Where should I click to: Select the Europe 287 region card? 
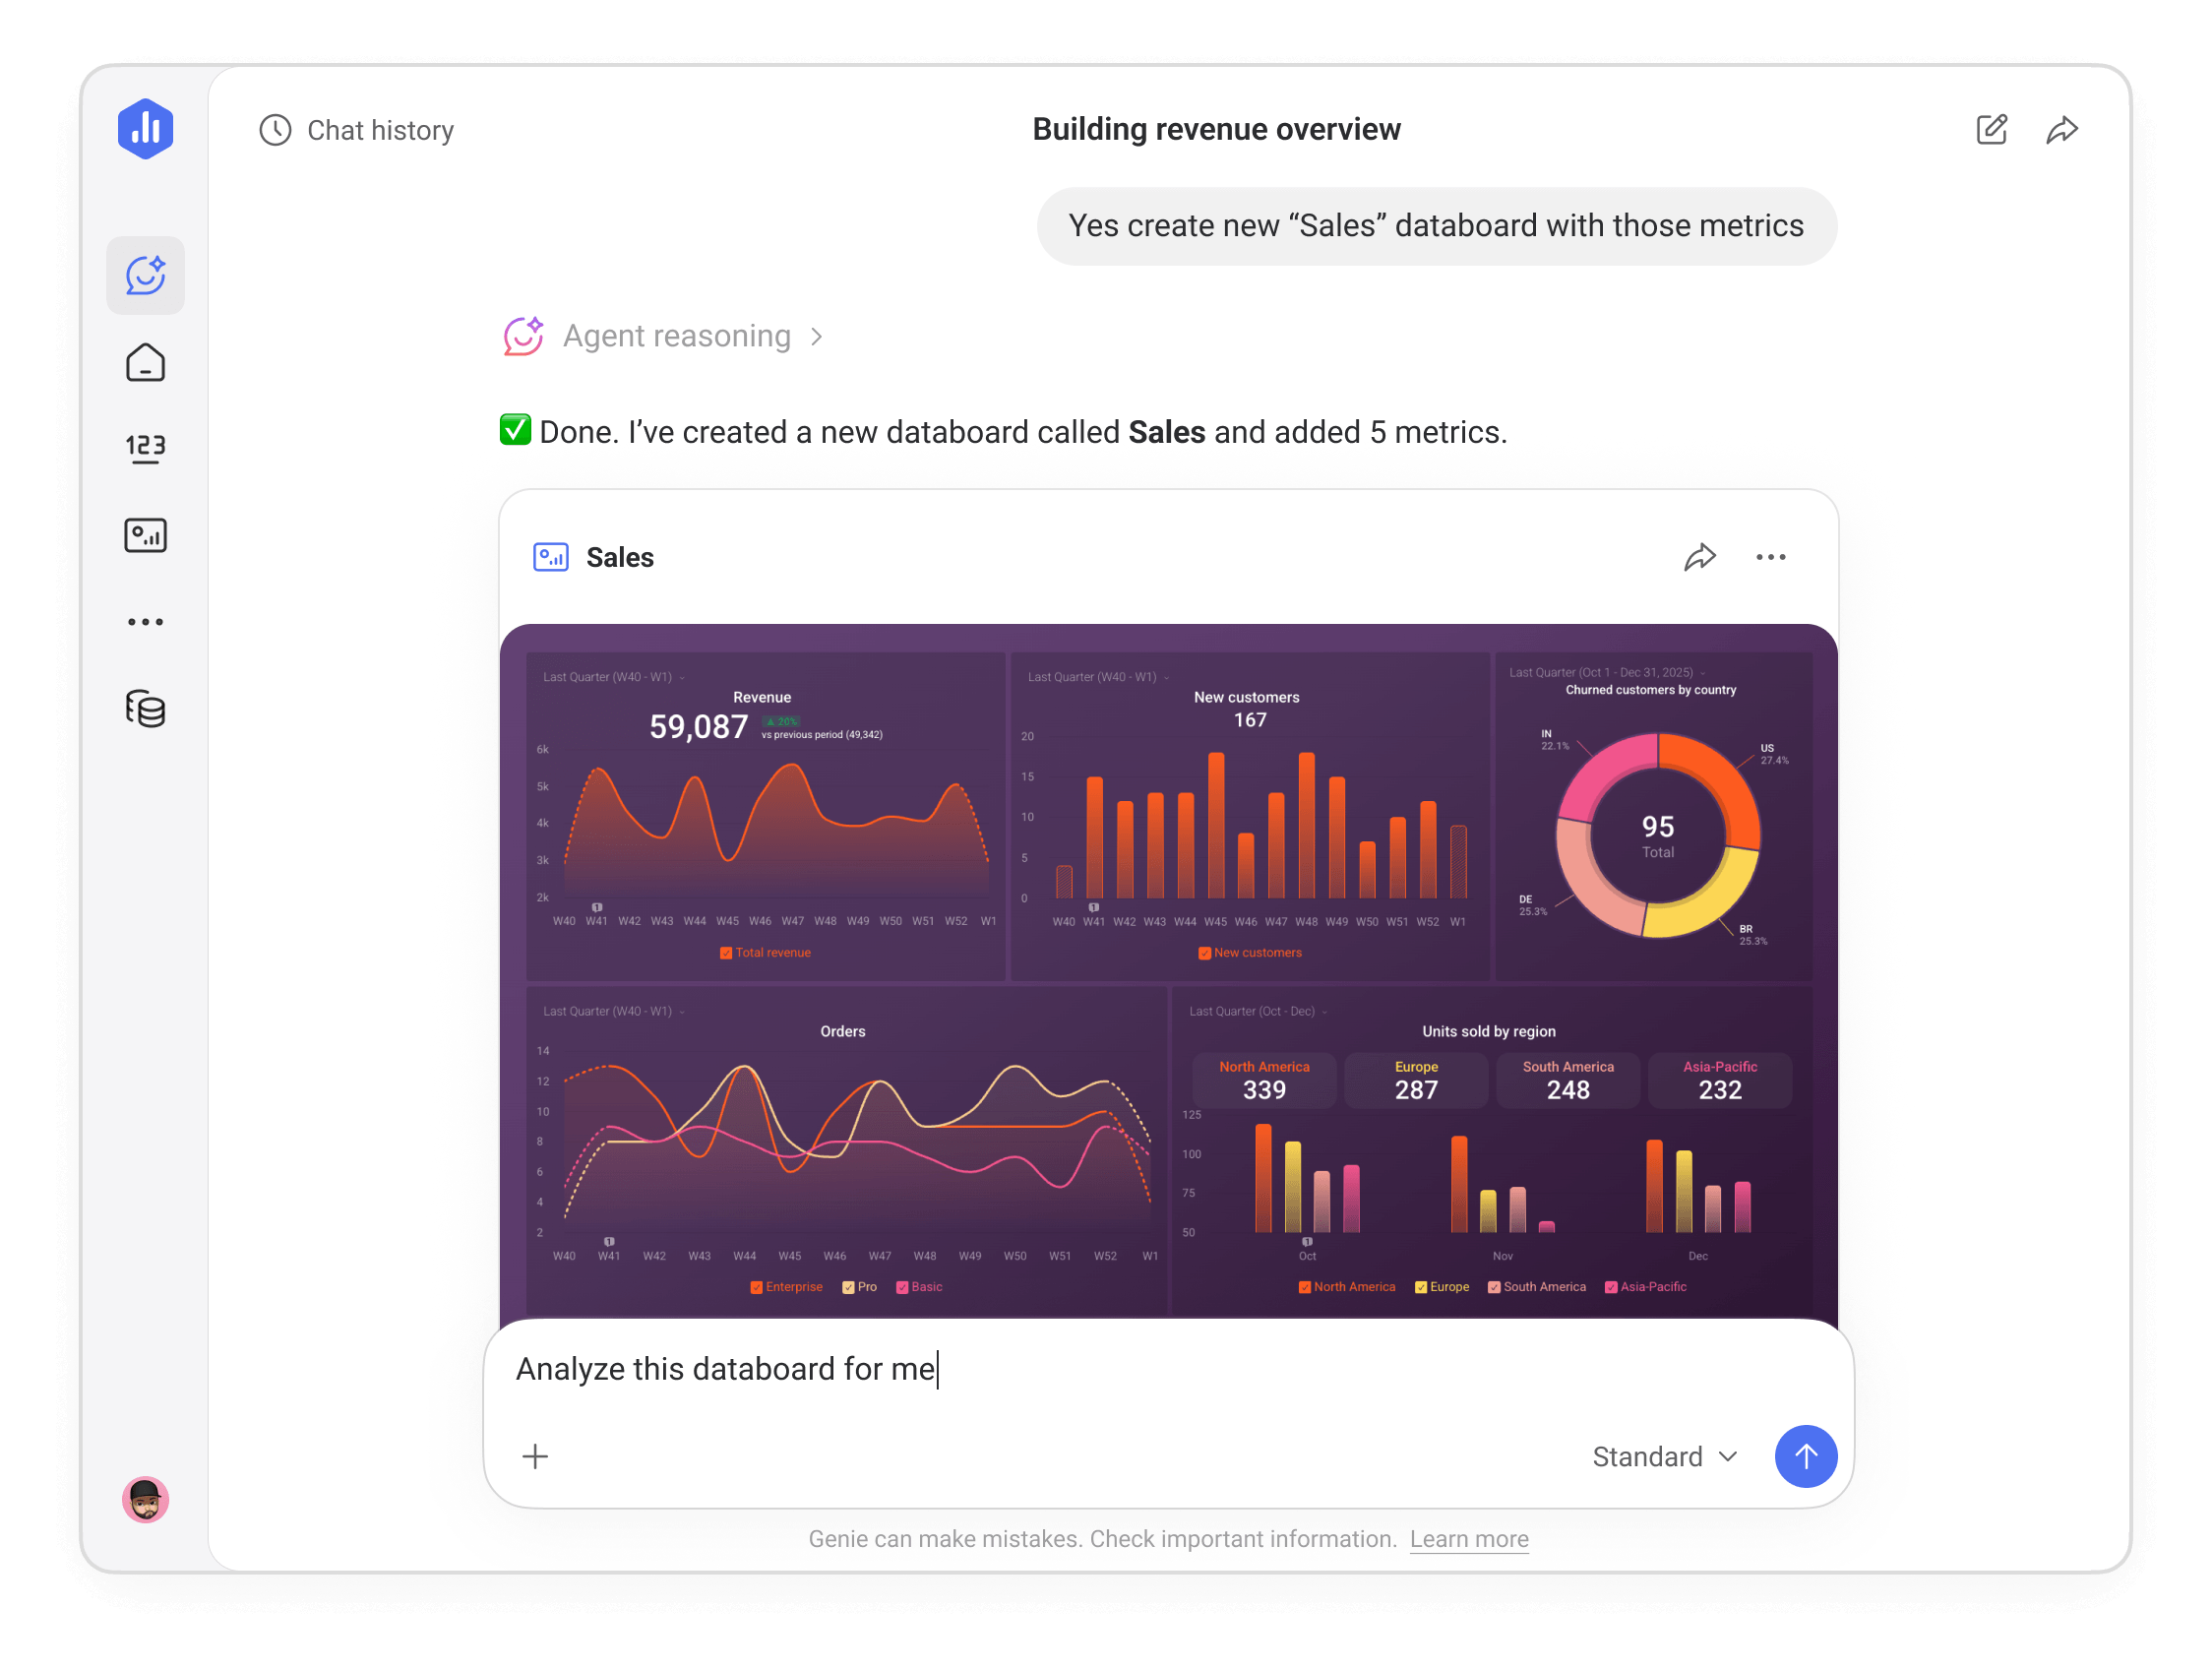coord(1416,1080)
